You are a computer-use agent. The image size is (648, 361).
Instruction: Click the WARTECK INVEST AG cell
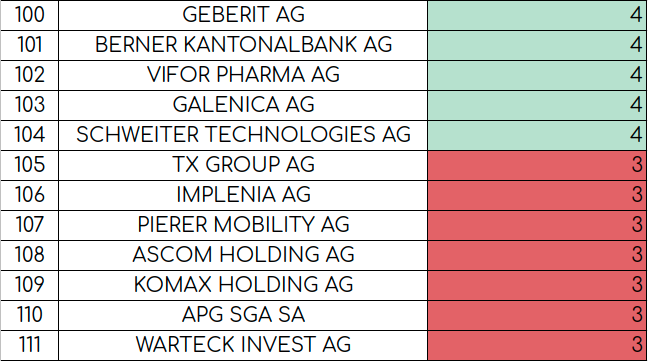click(x=243, y=345)
